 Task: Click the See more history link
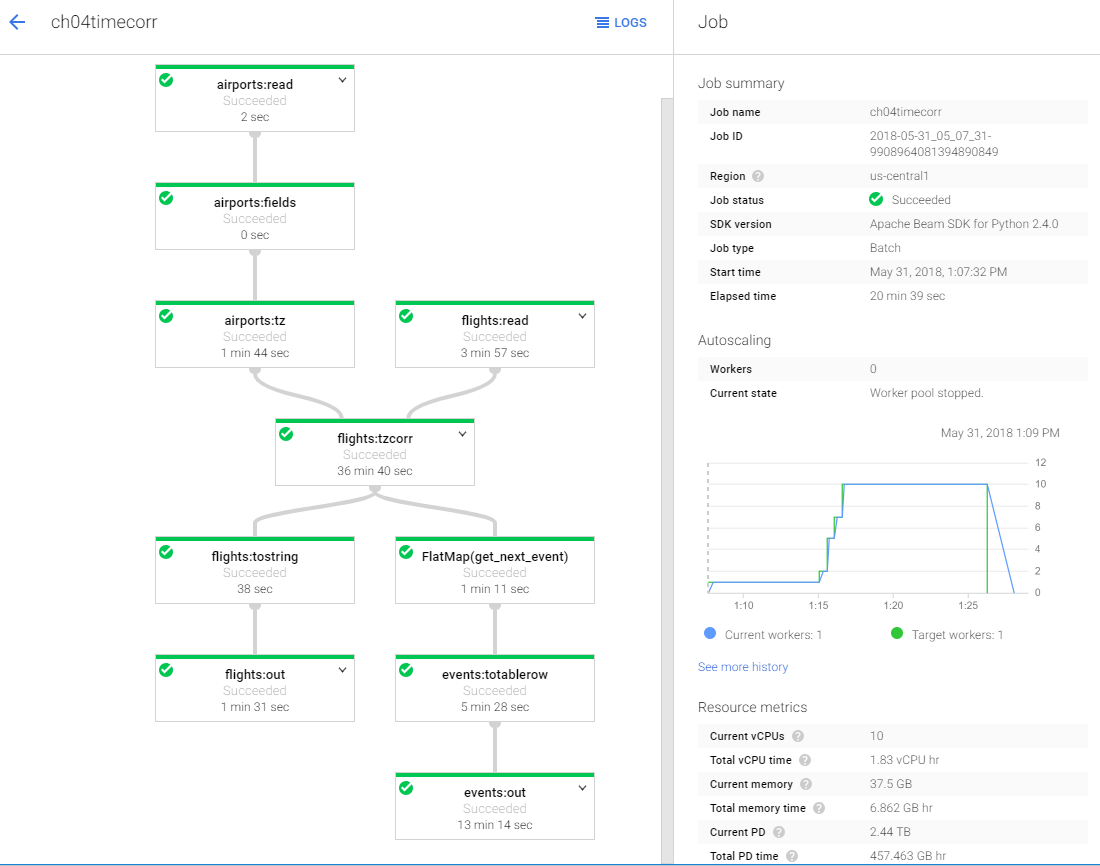(742, 666)
